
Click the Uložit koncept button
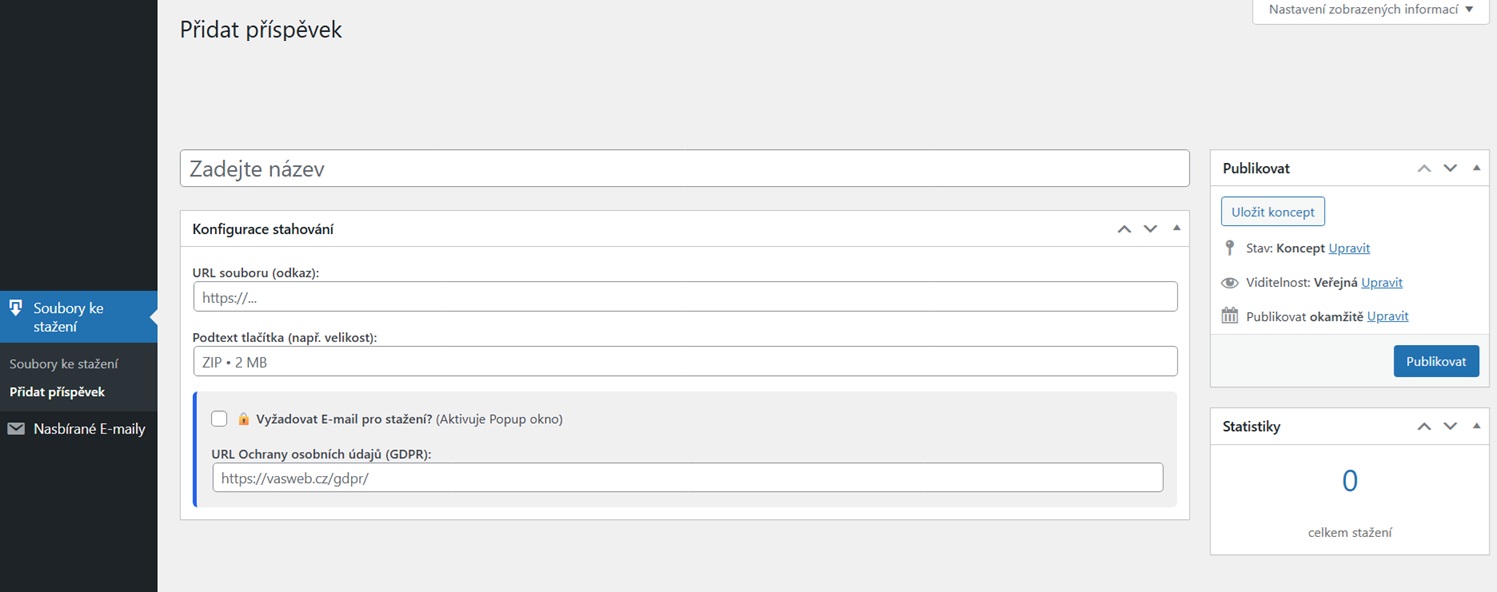point(1272,212)
